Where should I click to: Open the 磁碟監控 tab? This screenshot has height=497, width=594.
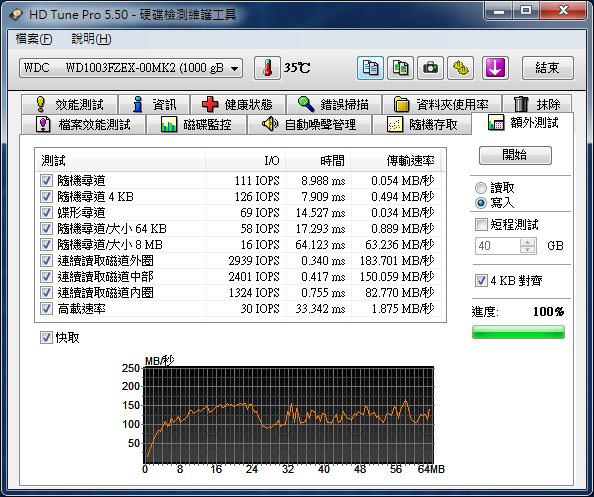coord(197,125)
